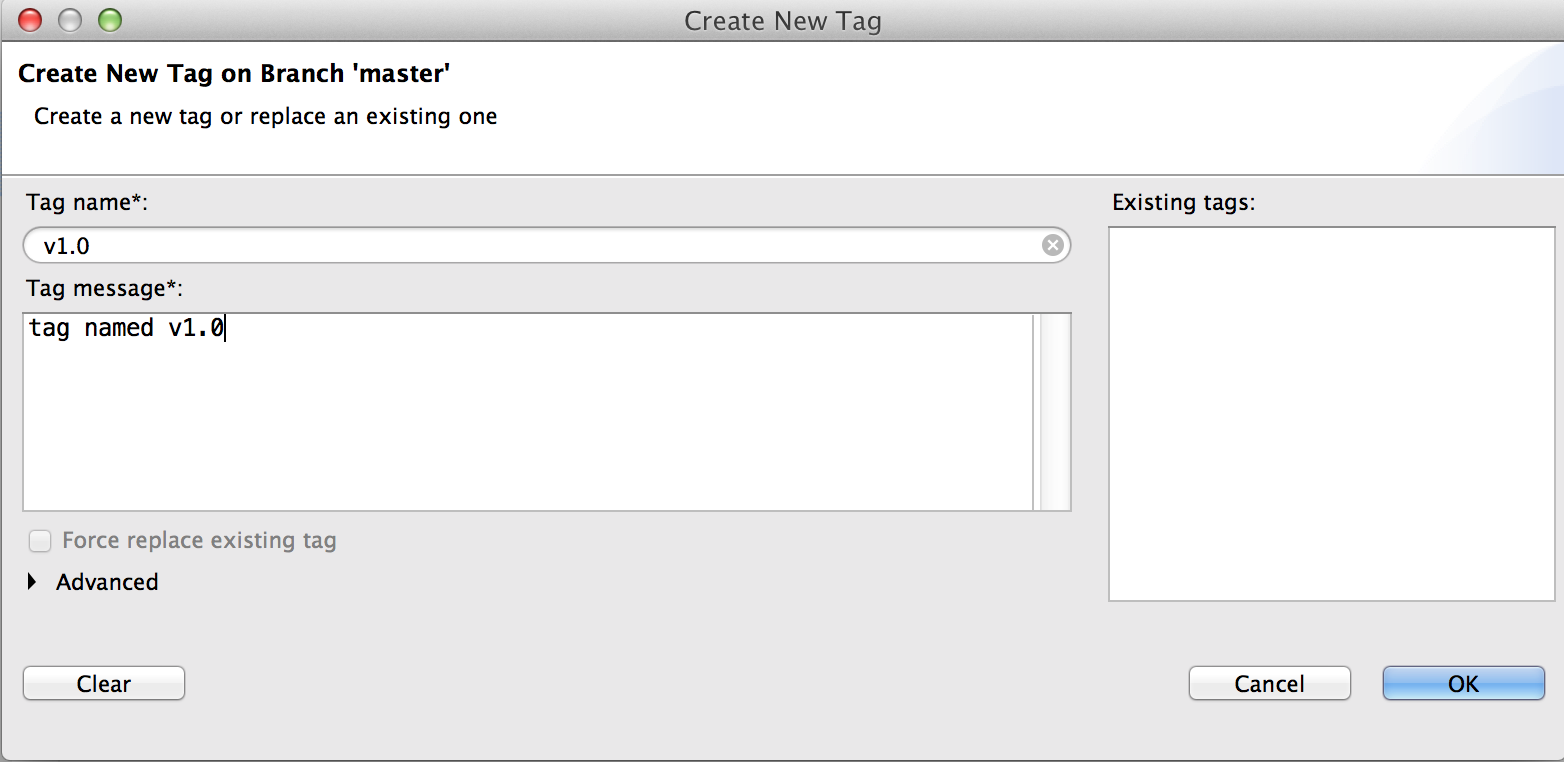Minimize the dialog with the yellow button
Screen dimensions: 1564x762
70,20
